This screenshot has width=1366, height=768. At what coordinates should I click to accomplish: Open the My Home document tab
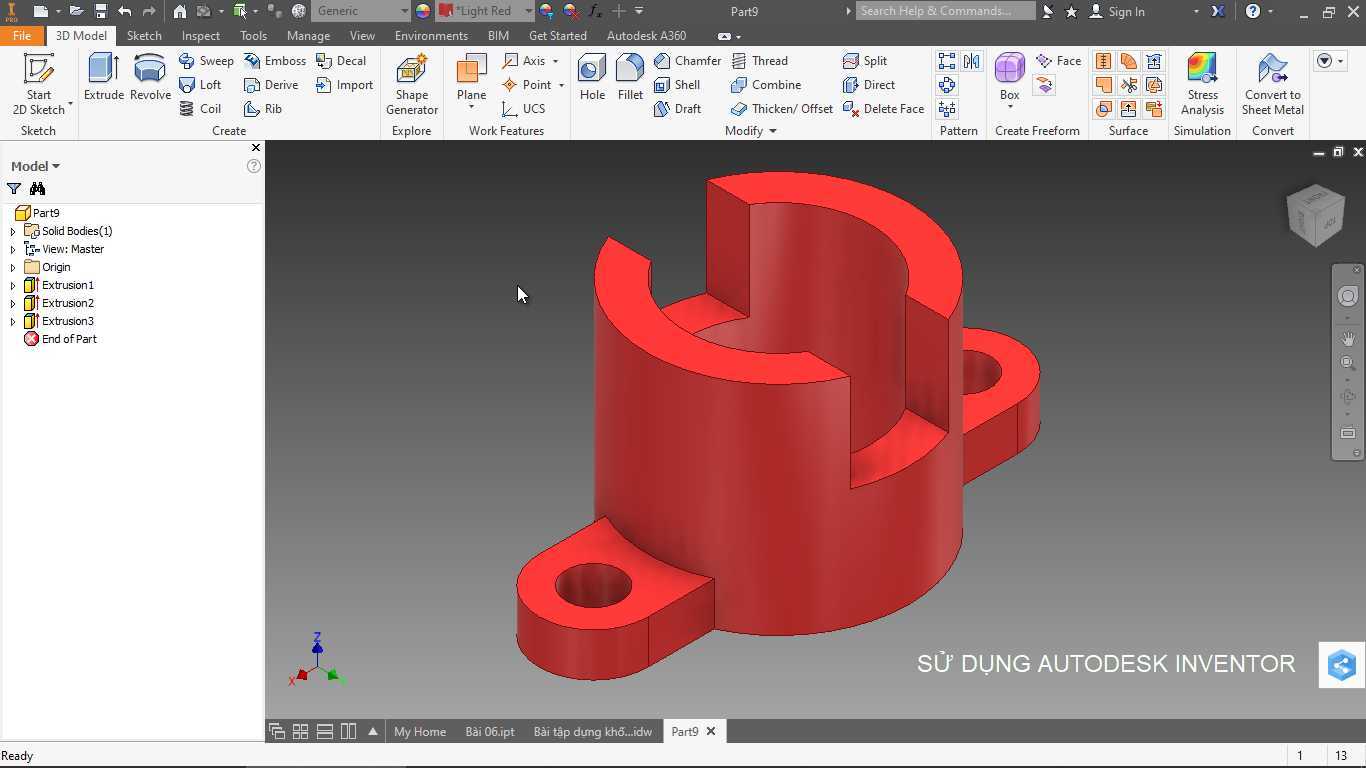pos(420,731)
